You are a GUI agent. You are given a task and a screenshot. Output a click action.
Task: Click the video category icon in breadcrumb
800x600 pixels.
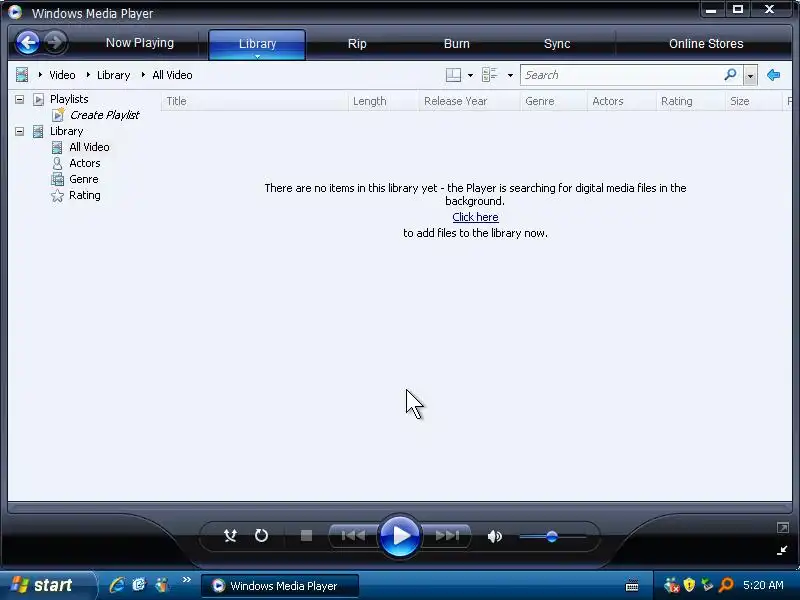pyautogui.click(x=22, y=75)
